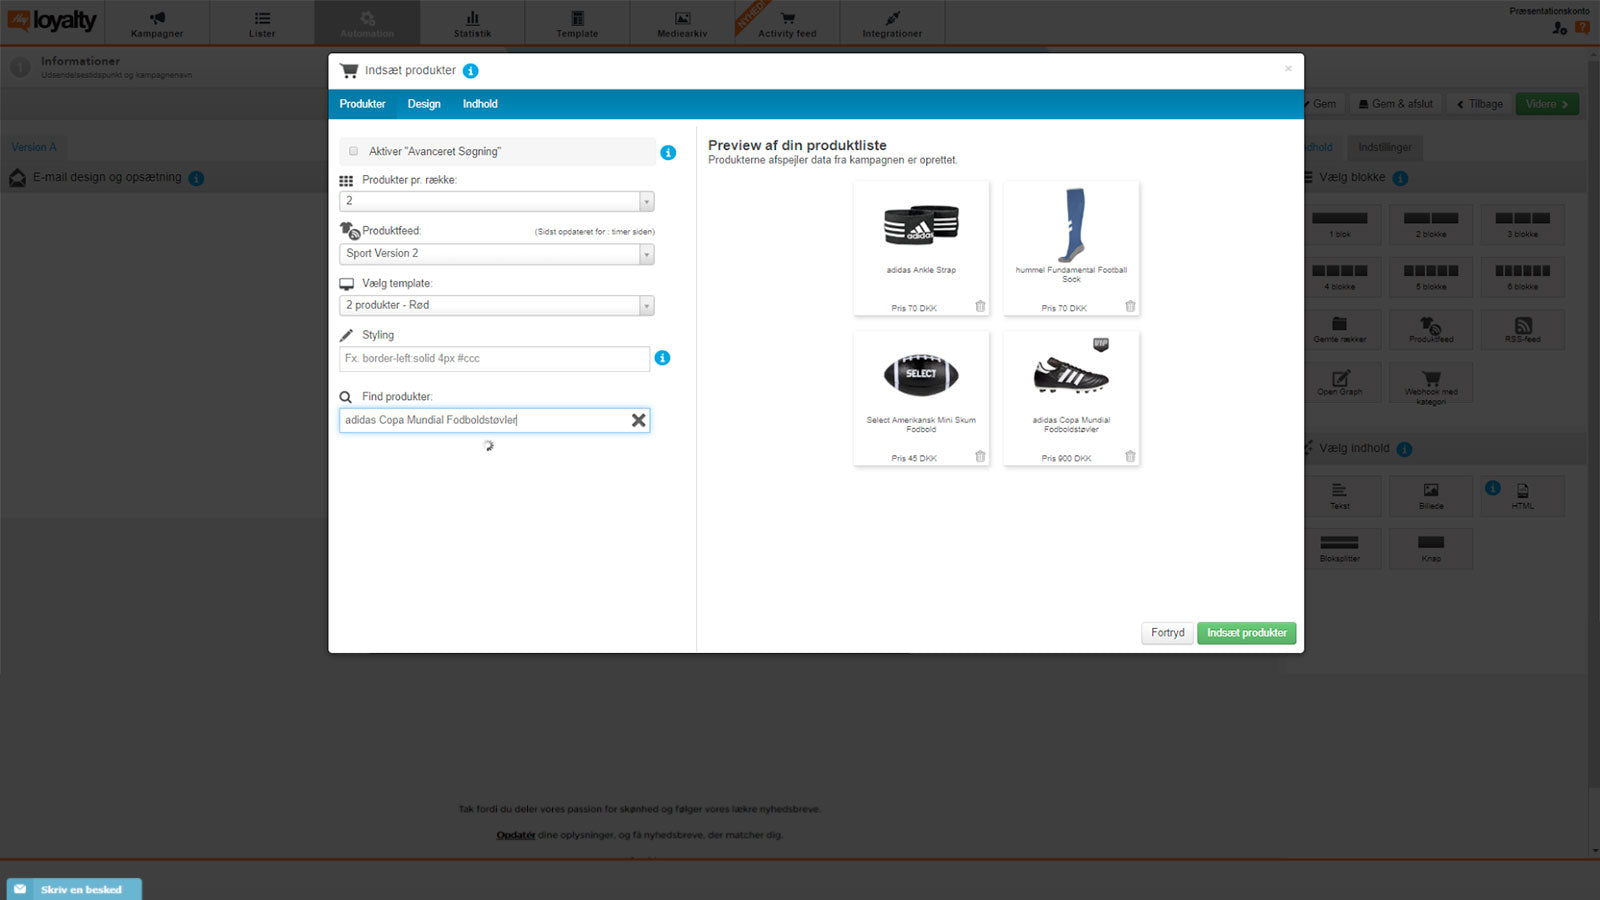The height and width of the screenshot is (900, 1600).
Task: Click adidas Ankle Strap product thumbnail
Action: pyautogui.click(x=921, y=225)
